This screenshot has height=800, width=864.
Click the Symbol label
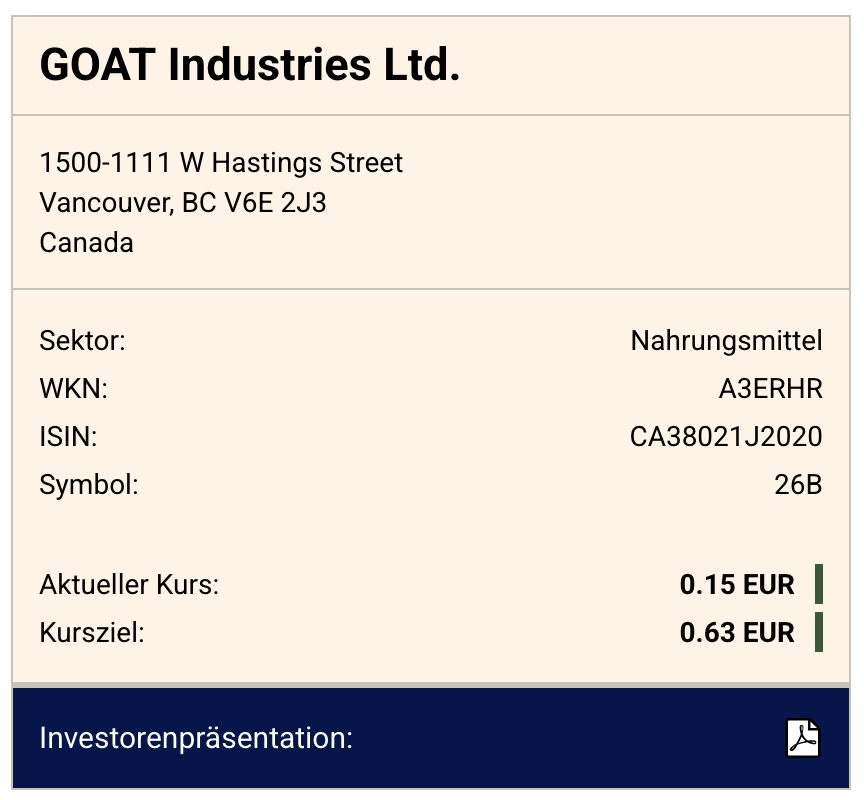(89, 485)
